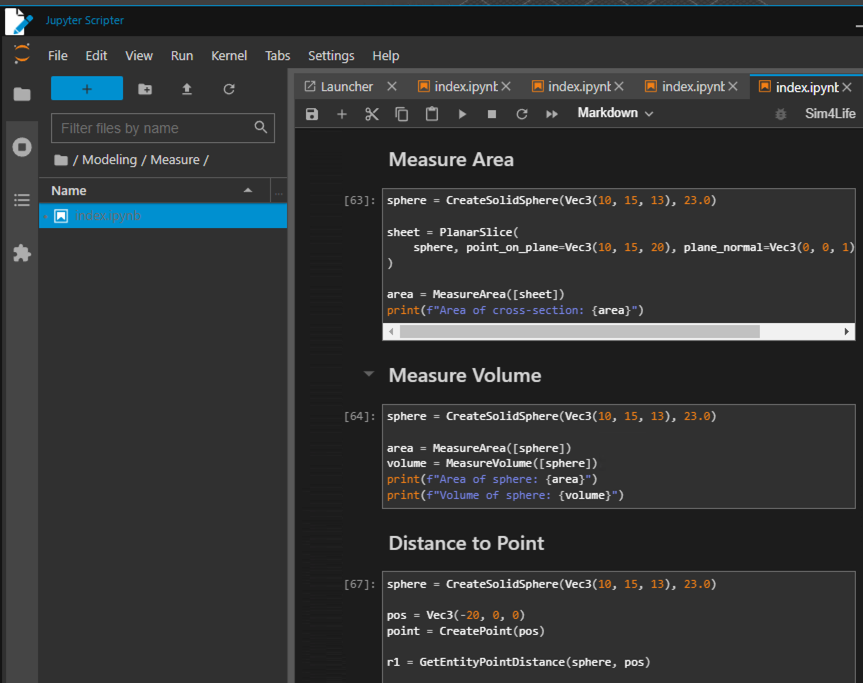The height and width of the screenshot is (683, 863).
Task: Click the Measure Area heading
Action: (x=451, y=160)
